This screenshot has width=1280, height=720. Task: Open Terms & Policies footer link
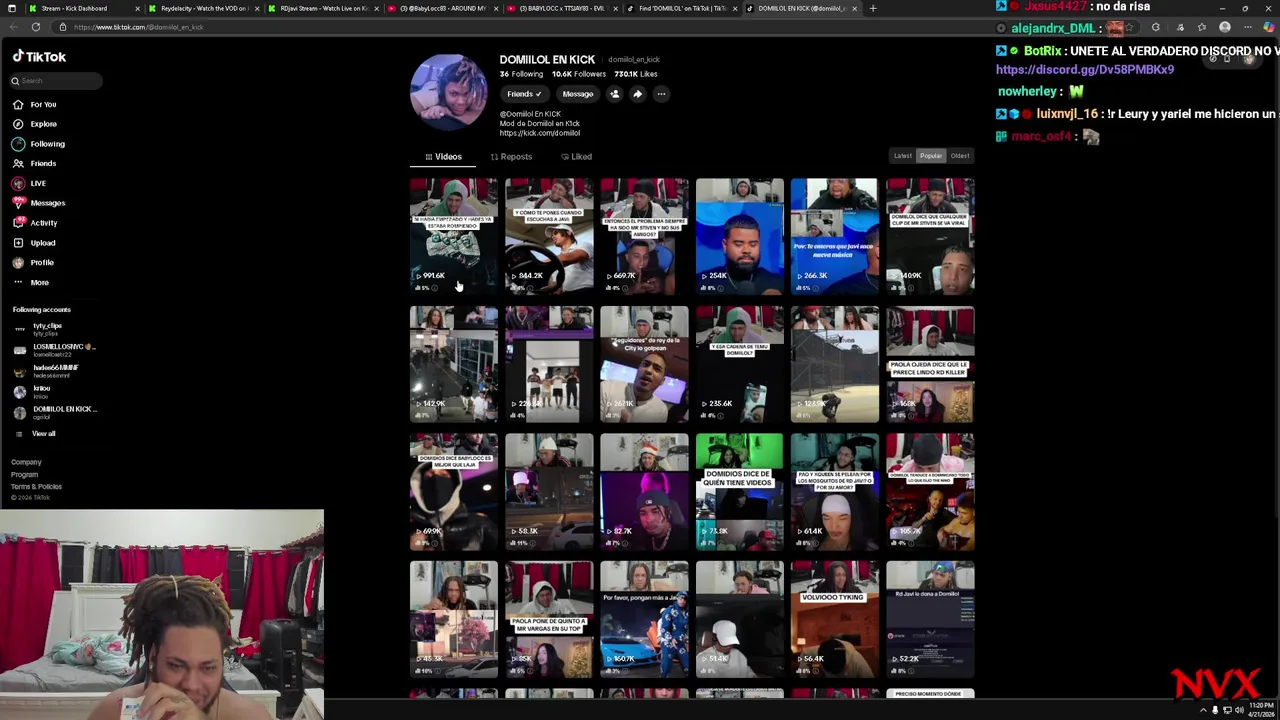tap(36, 486)
